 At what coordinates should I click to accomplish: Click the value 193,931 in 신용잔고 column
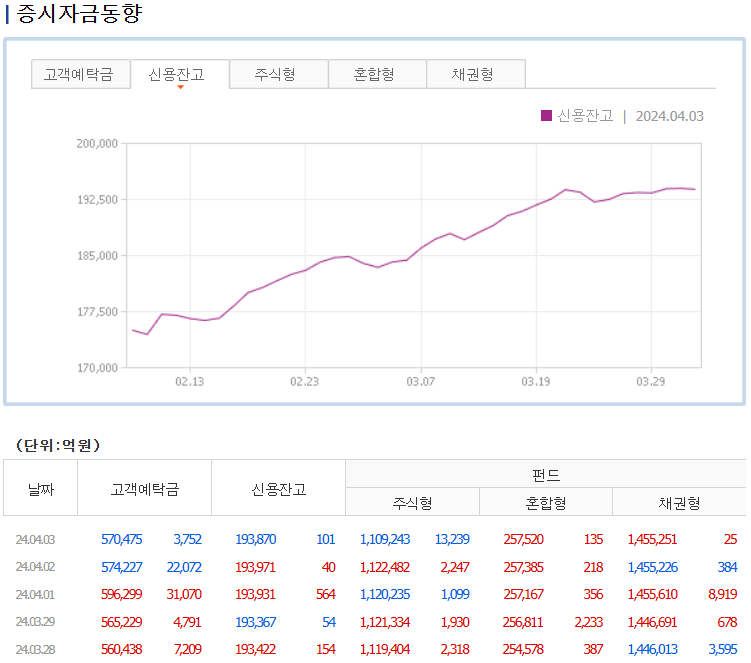click(x=256, y=594)
